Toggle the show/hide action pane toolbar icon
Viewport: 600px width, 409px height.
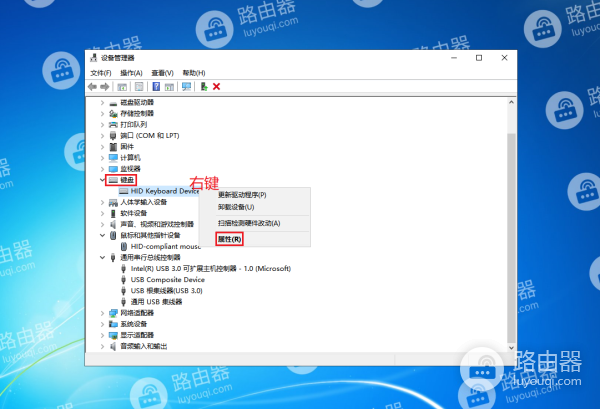(x=169, y=87)
